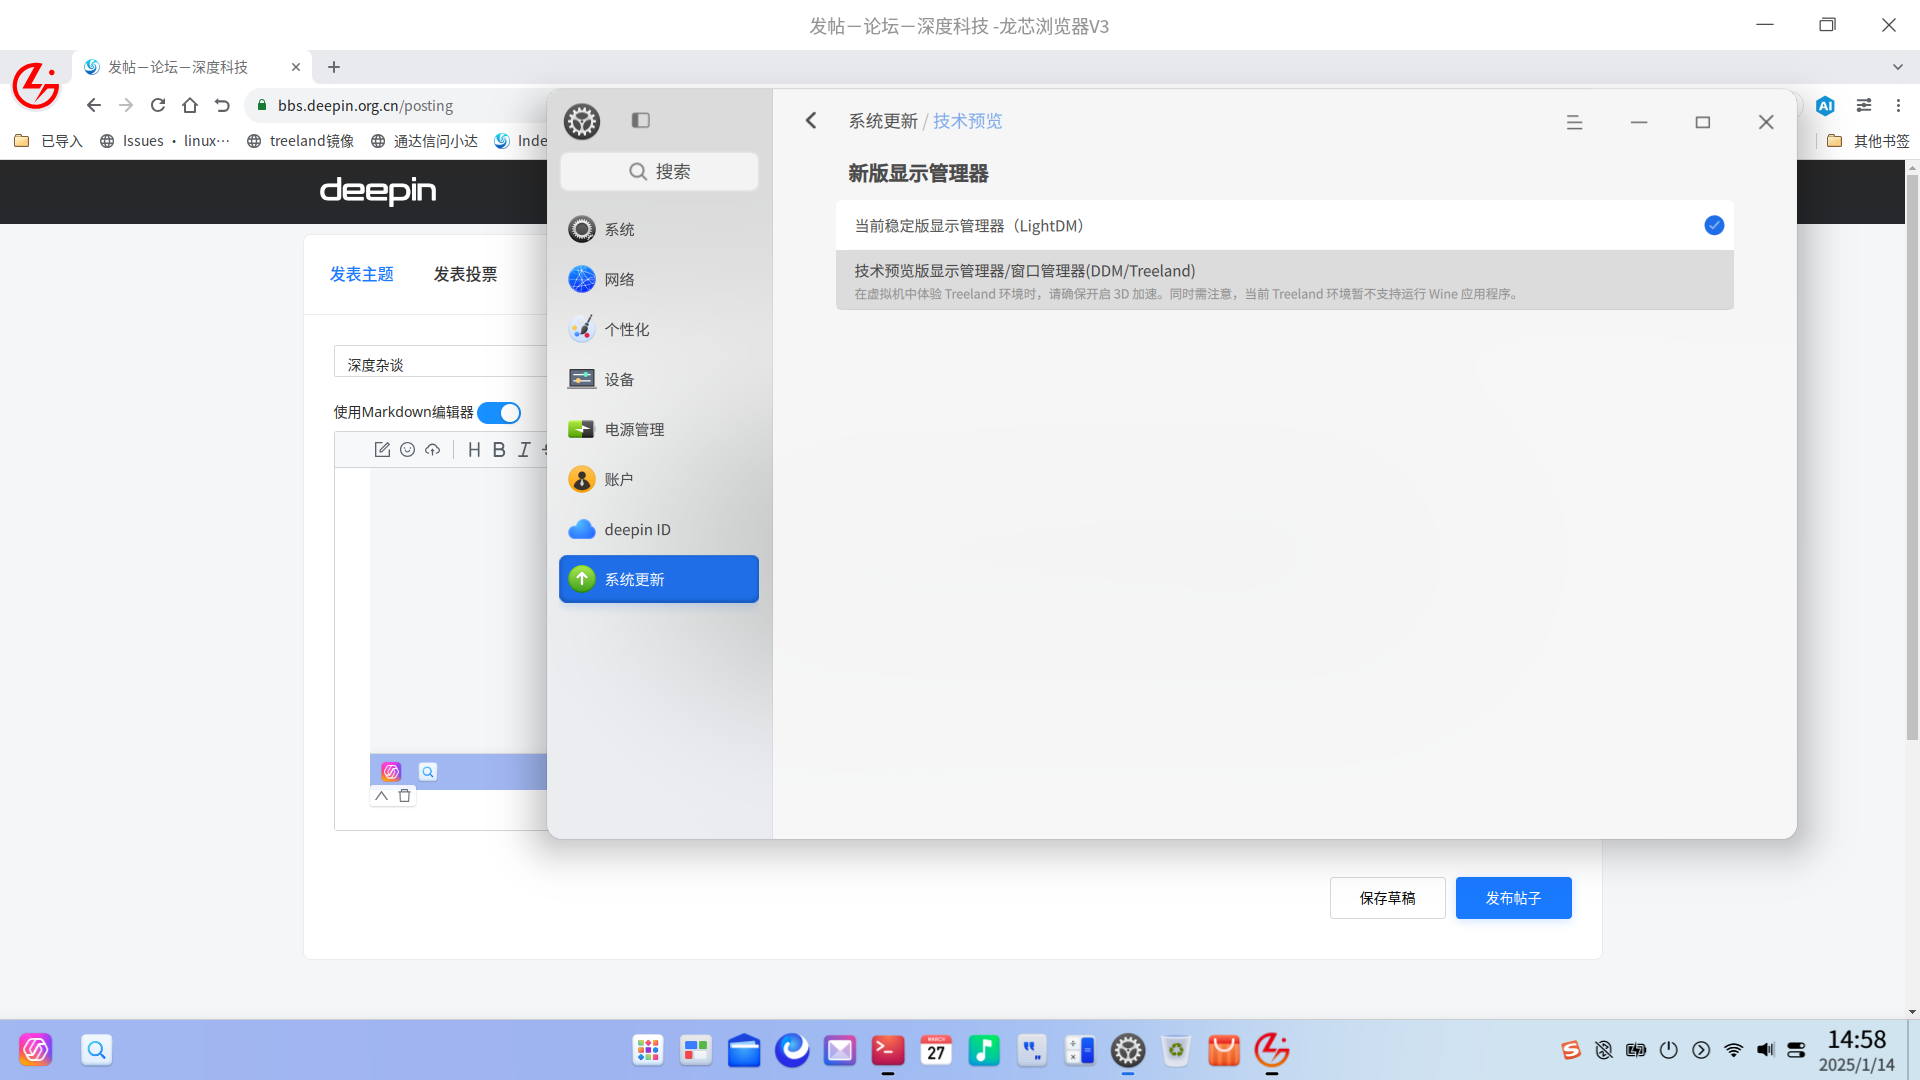
Task: Click the upload icon in editor toolbar
Action: click(x=432, y=450)
